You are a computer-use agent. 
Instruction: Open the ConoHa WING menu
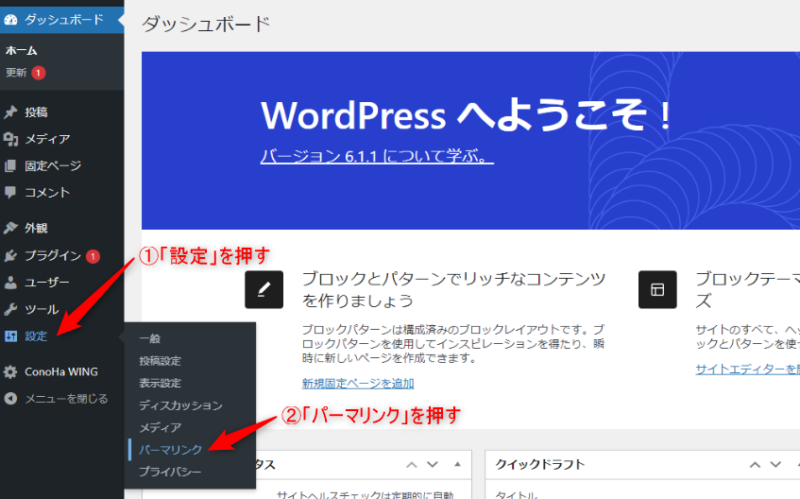(62, 372)
